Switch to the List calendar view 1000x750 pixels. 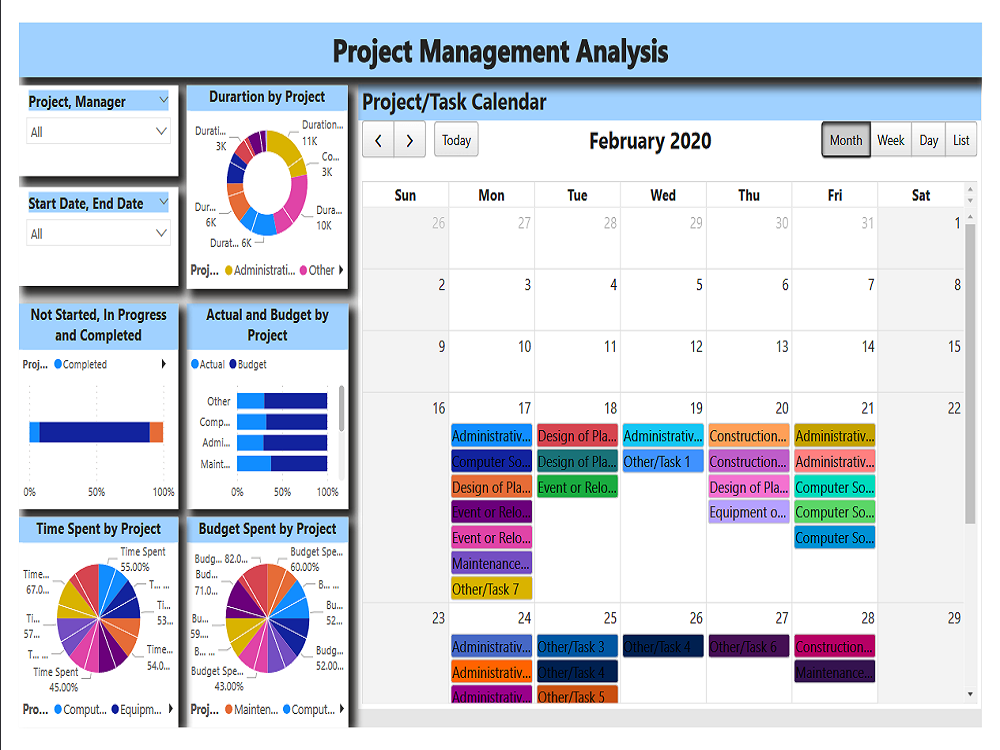pos(960,140)
